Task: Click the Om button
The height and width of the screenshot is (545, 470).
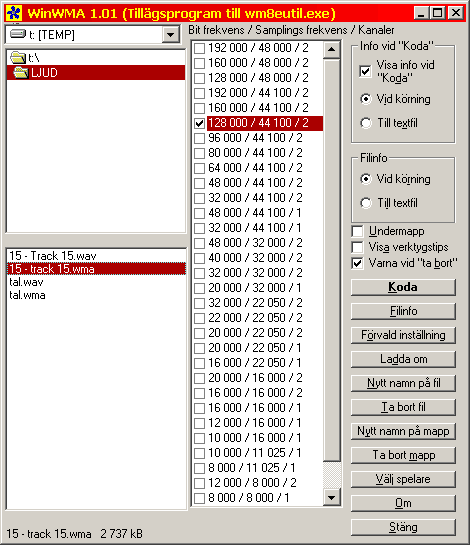Action: click(403, 503)
